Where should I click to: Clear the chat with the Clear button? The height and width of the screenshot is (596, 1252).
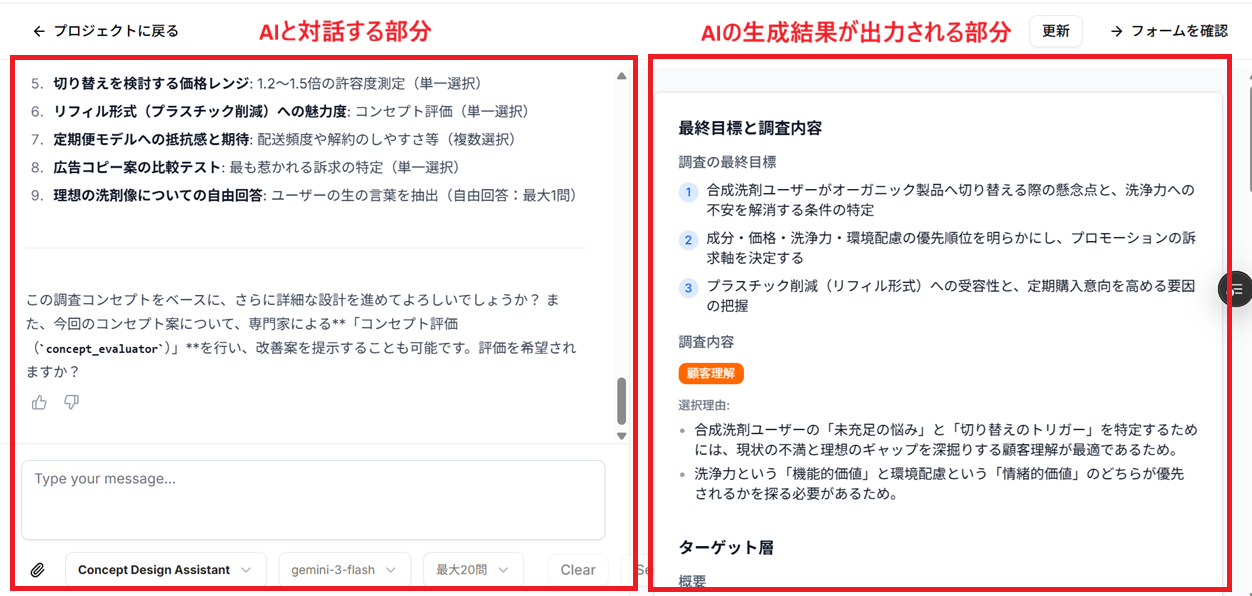coord(578,570)
